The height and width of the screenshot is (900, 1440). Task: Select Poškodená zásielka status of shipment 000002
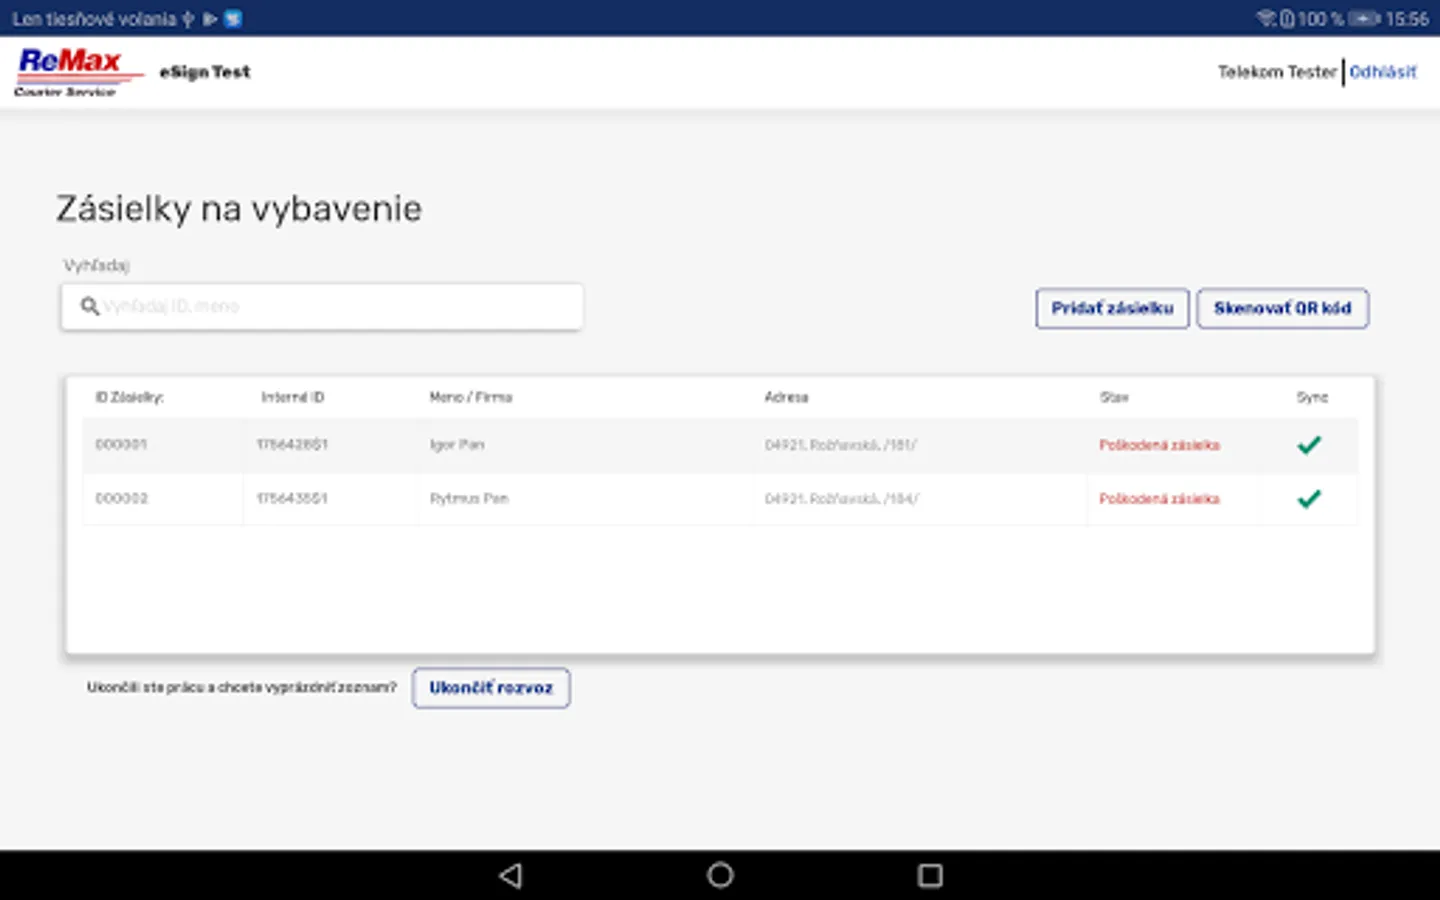click(1160, 498)
